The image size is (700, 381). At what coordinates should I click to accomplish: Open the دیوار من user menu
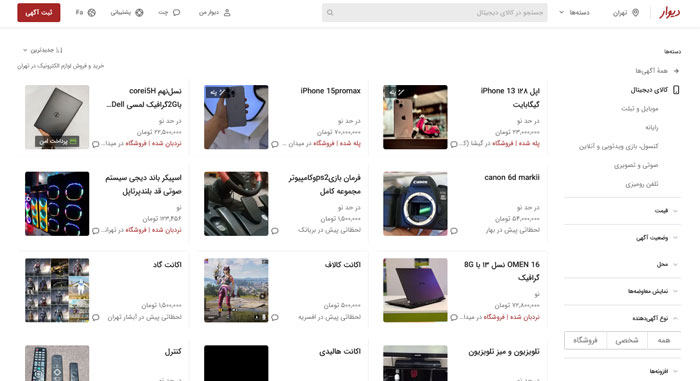tap(215, 13)
